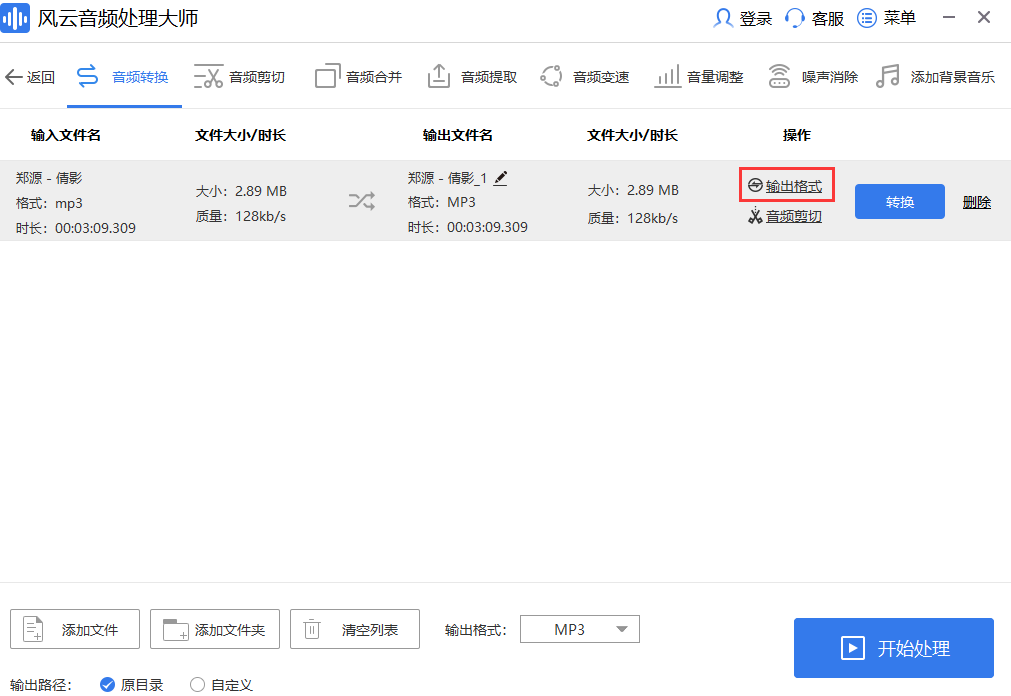Switch to 音频合并 tab label
The width and height of the screenshot is (1011, 696).
point(374,77)
